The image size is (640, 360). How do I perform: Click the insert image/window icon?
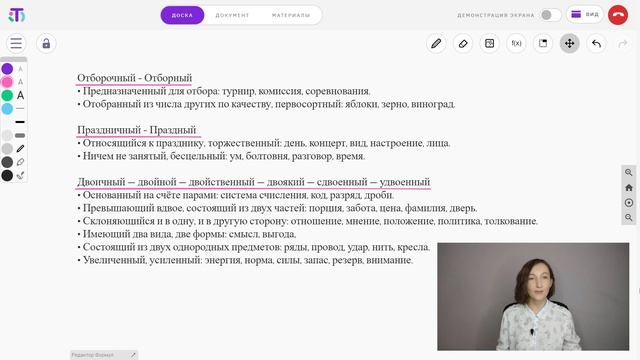click(543, 43)
